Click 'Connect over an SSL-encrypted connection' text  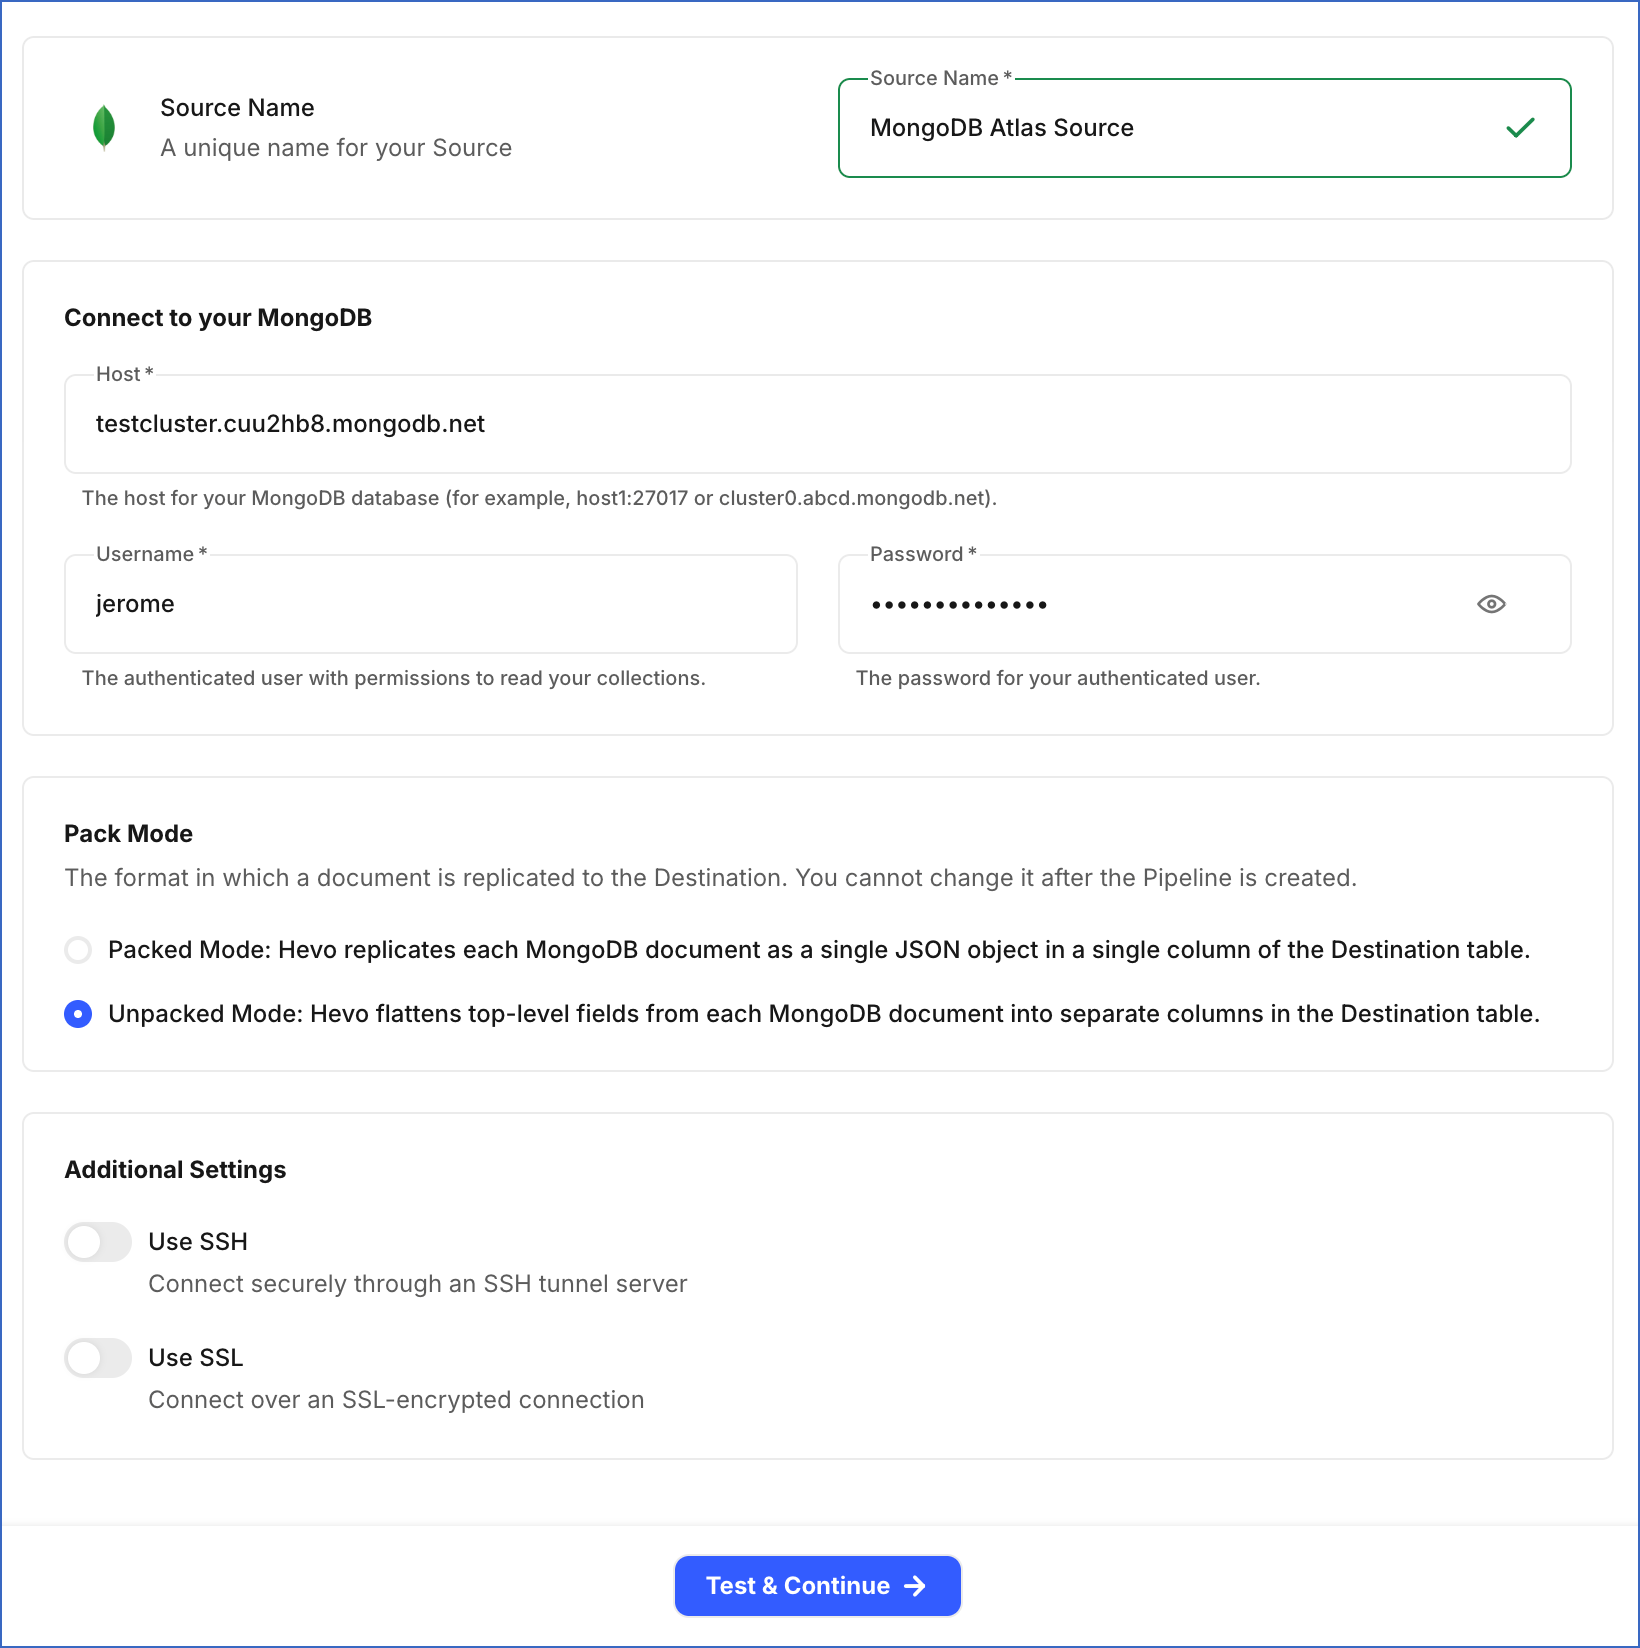[396, 1400]
